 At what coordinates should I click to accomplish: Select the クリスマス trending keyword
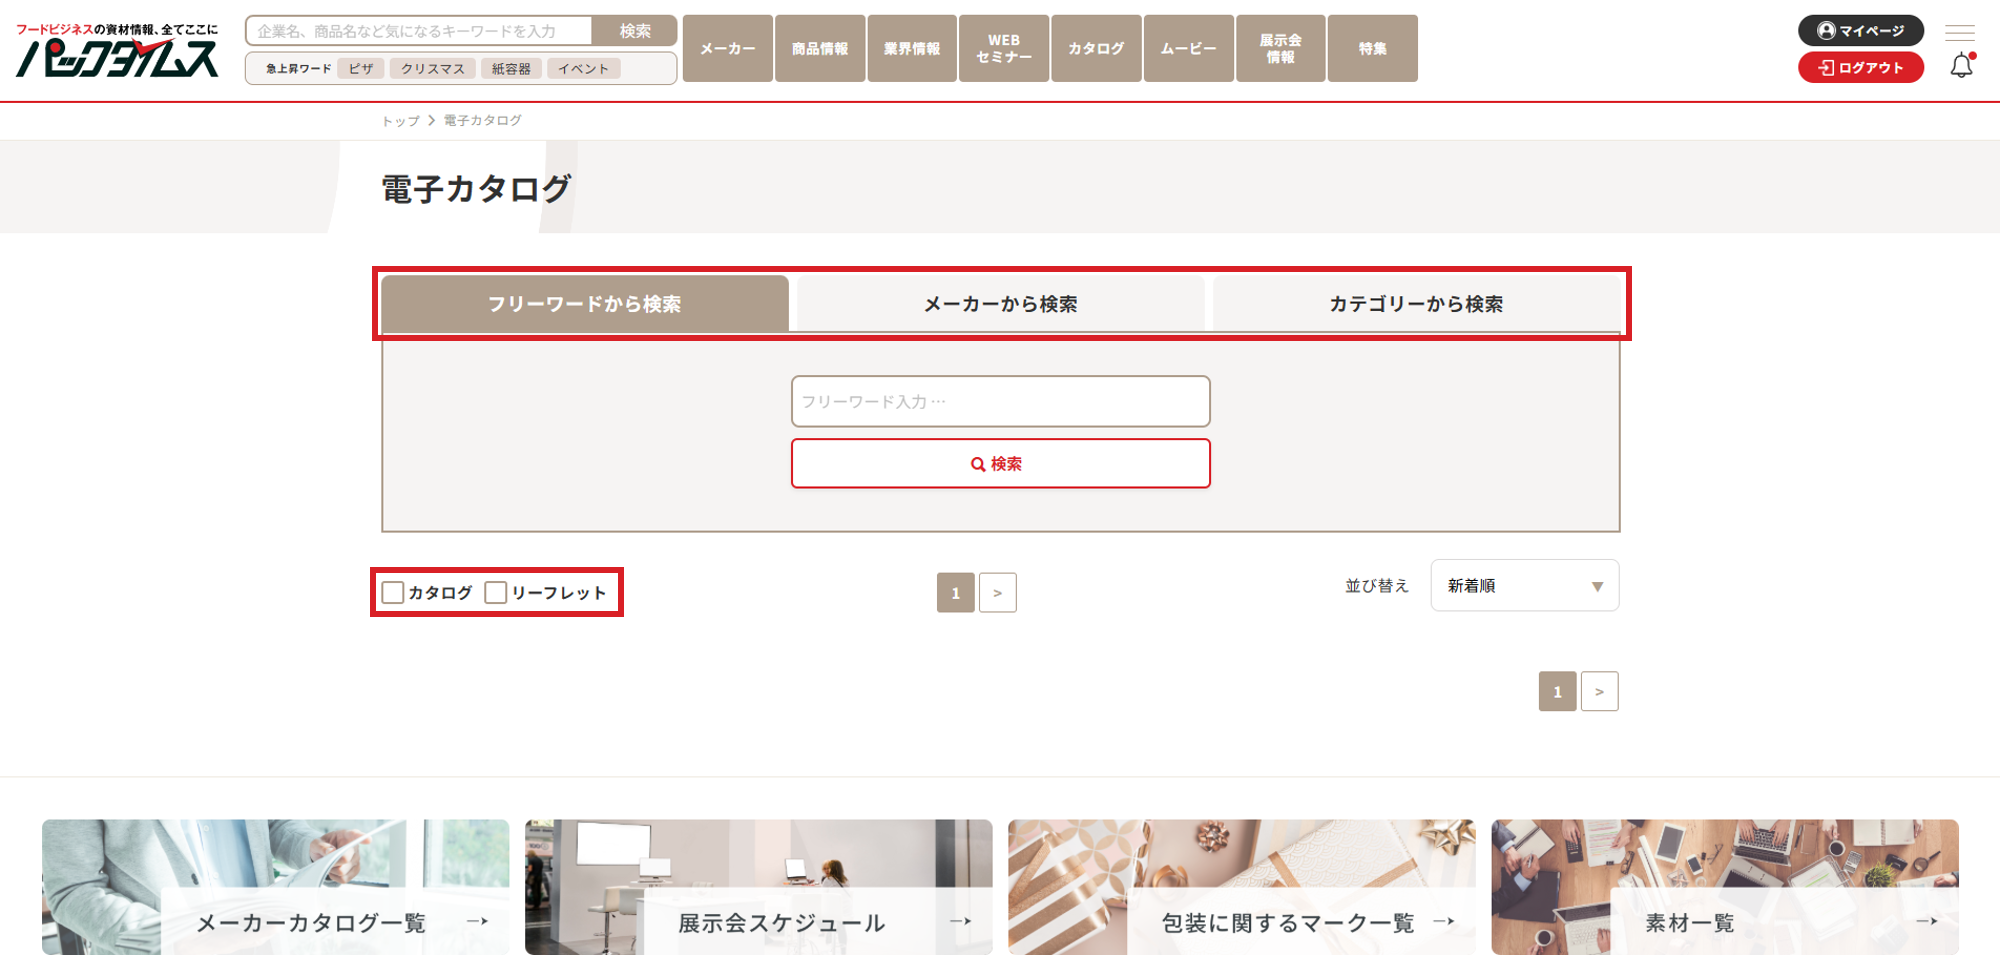[432, 69]
